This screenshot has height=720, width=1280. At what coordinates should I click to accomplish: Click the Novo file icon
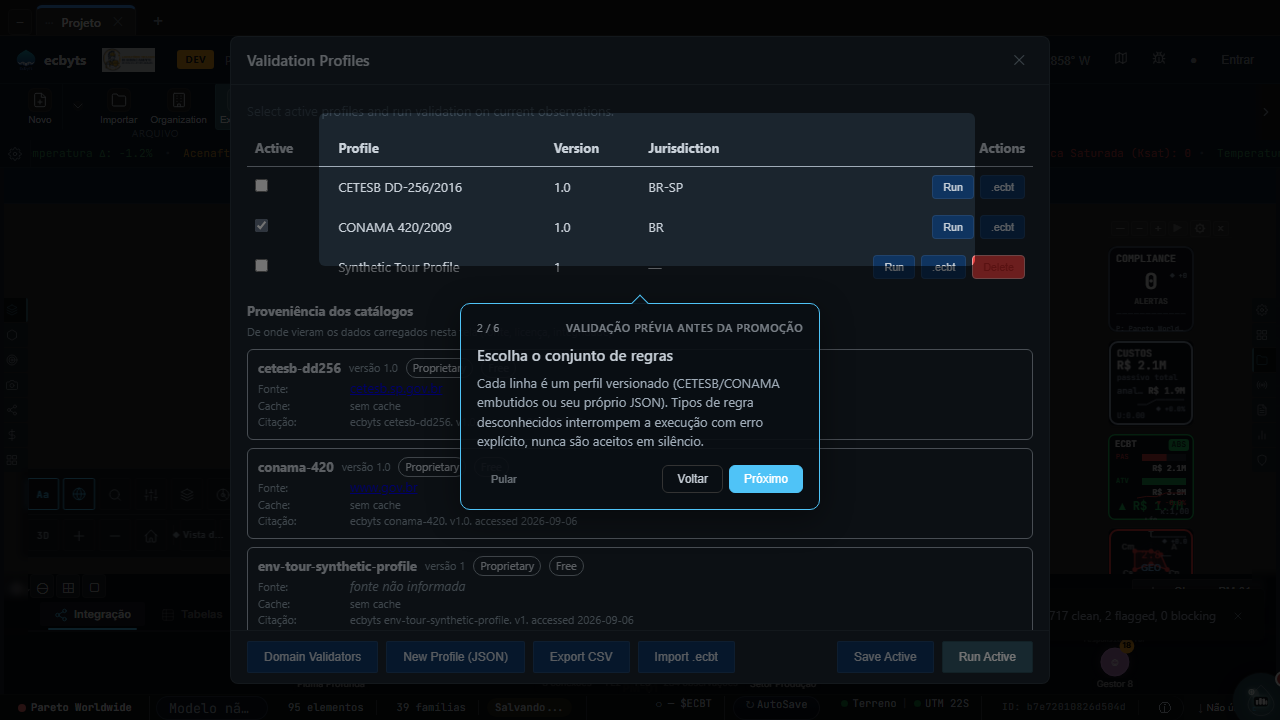coord(40,100)
